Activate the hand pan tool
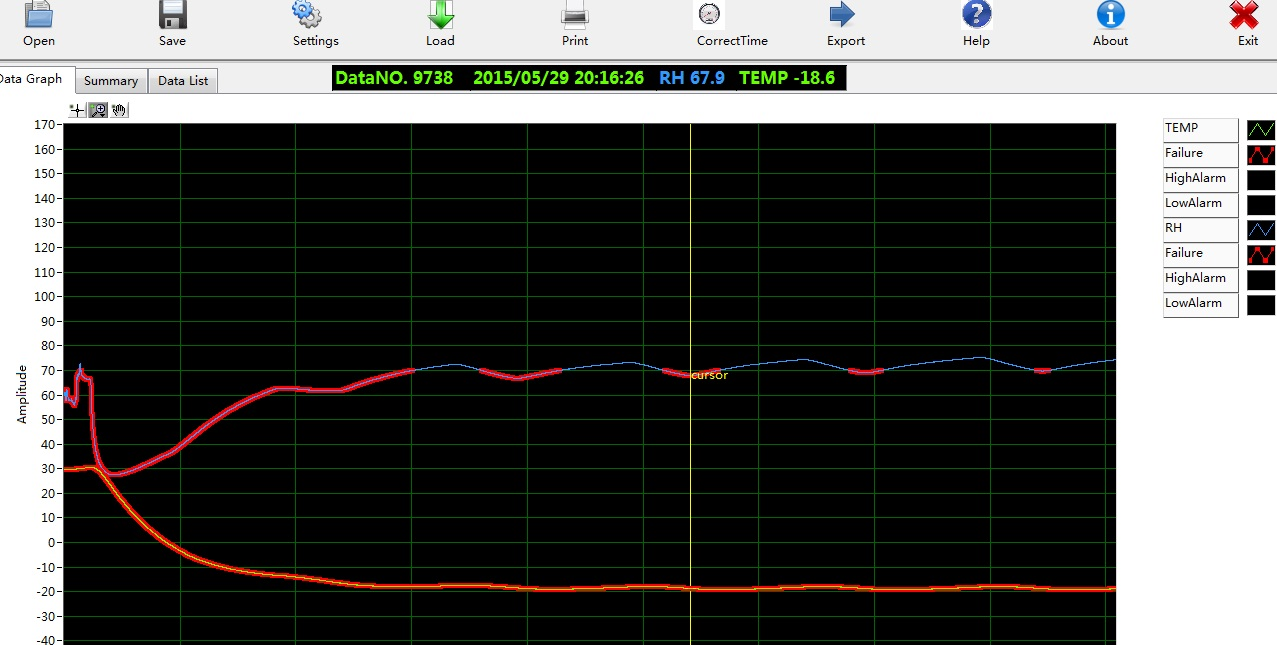The width and height of the screenshot is (1277, 645). click(x=119, y=110)
